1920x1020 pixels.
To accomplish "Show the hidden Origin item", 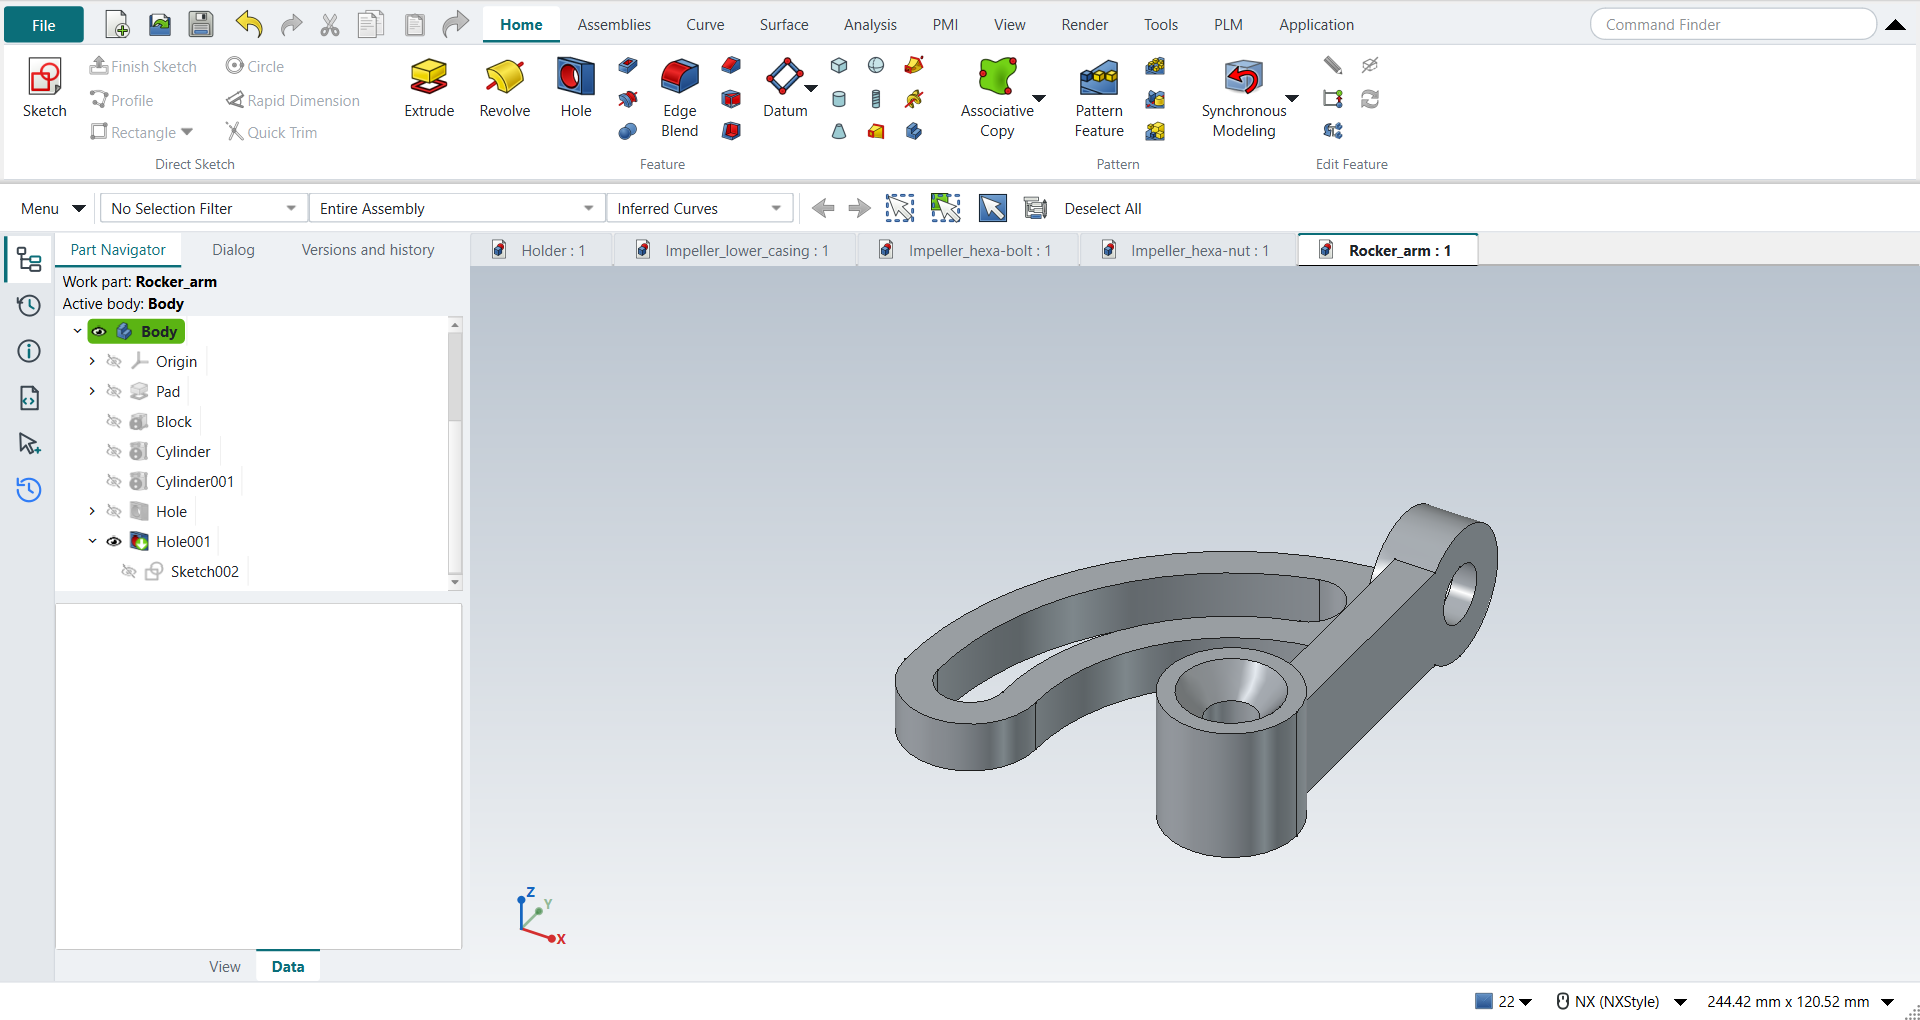I will coord(114,361).
